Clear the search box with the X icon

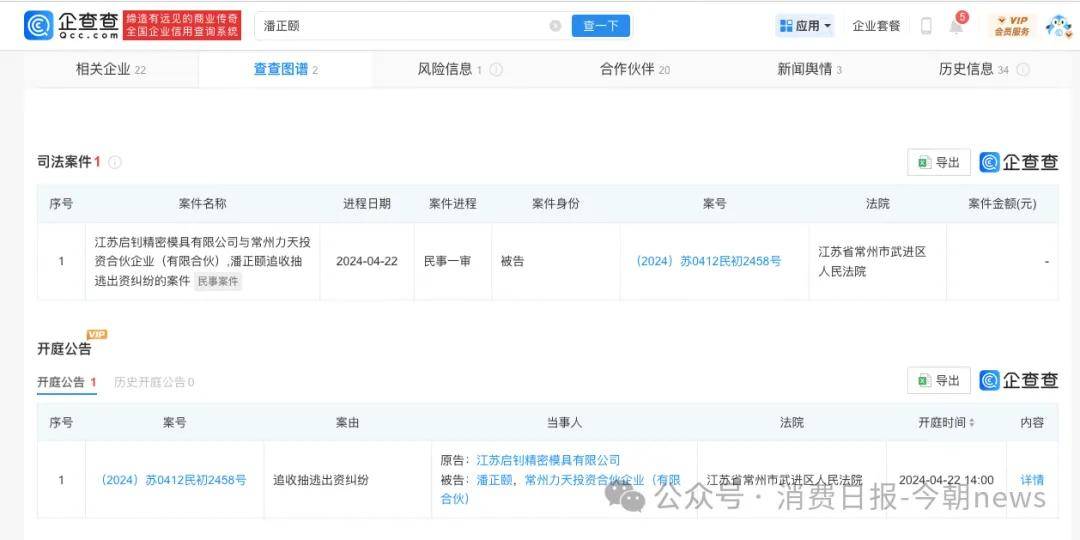(x=555, y=26)
